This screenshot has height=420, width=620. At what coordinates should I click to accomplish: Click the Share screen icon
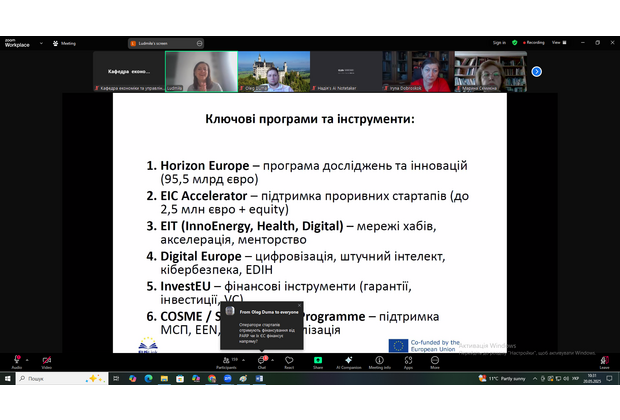click(x=317, y=361)
